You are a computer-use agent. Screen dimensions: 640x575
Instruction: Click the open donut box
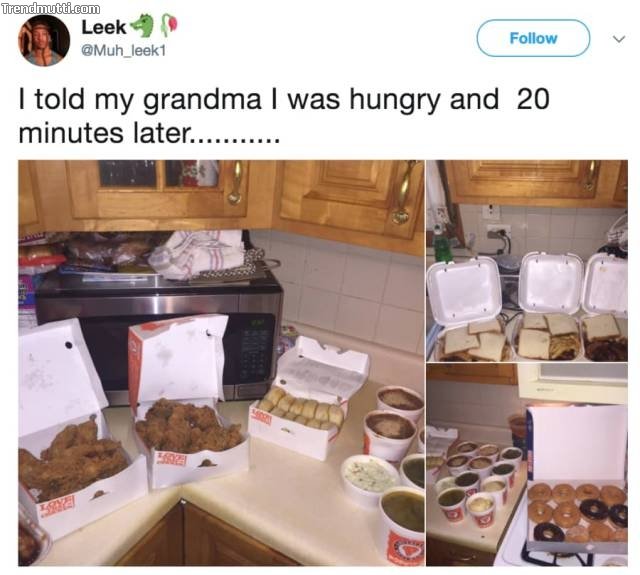577,480
